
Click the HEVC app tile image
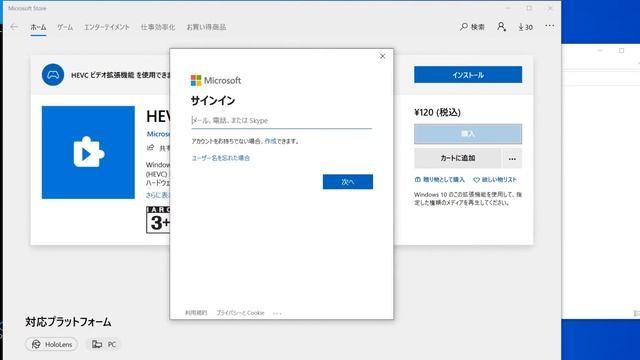pyautogui.click(x=88, y=153)
